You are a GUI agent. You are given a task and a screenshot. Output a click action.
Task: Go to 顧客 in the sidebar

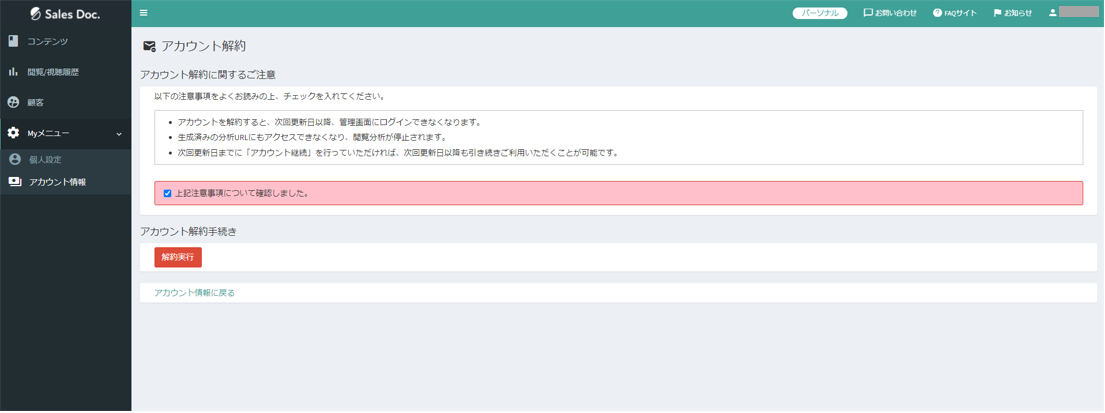tap(66, 102)
